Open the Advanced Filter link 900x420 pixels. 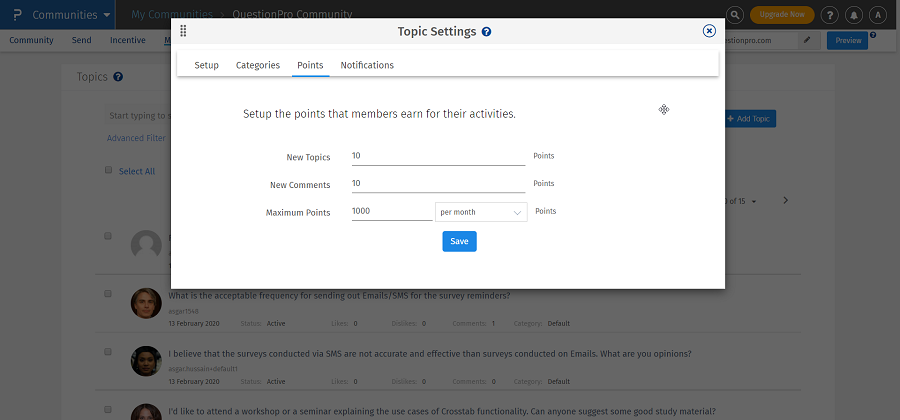136,138
